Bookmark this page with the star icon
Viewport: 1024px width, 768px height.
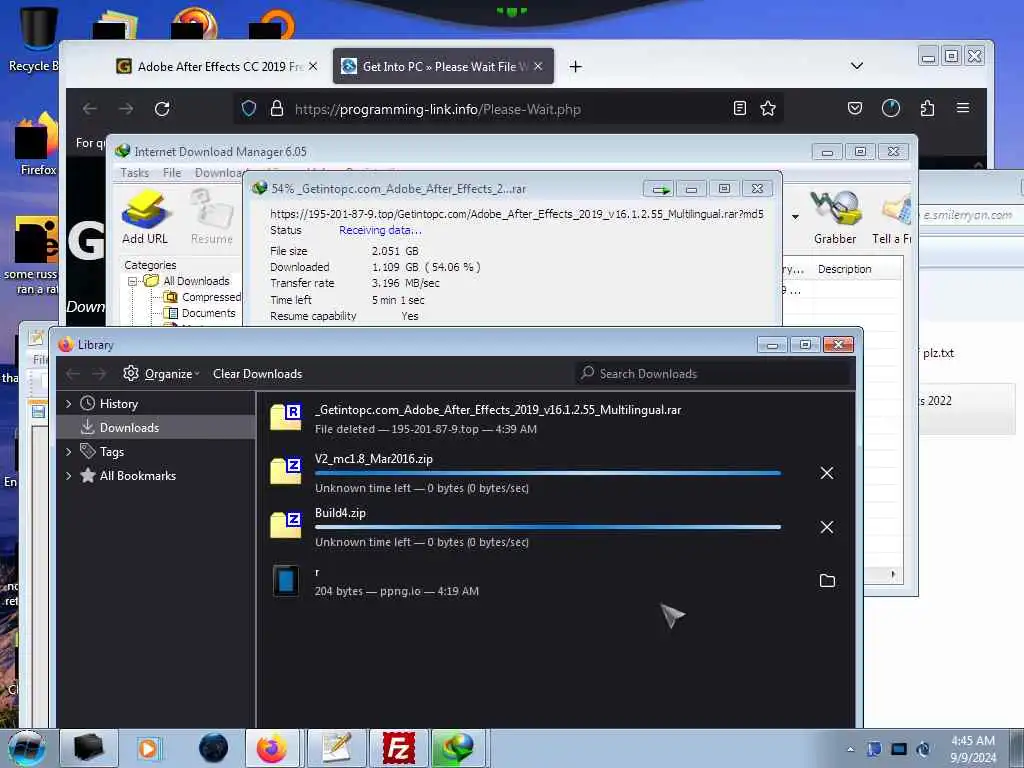[x=768, y=108]
